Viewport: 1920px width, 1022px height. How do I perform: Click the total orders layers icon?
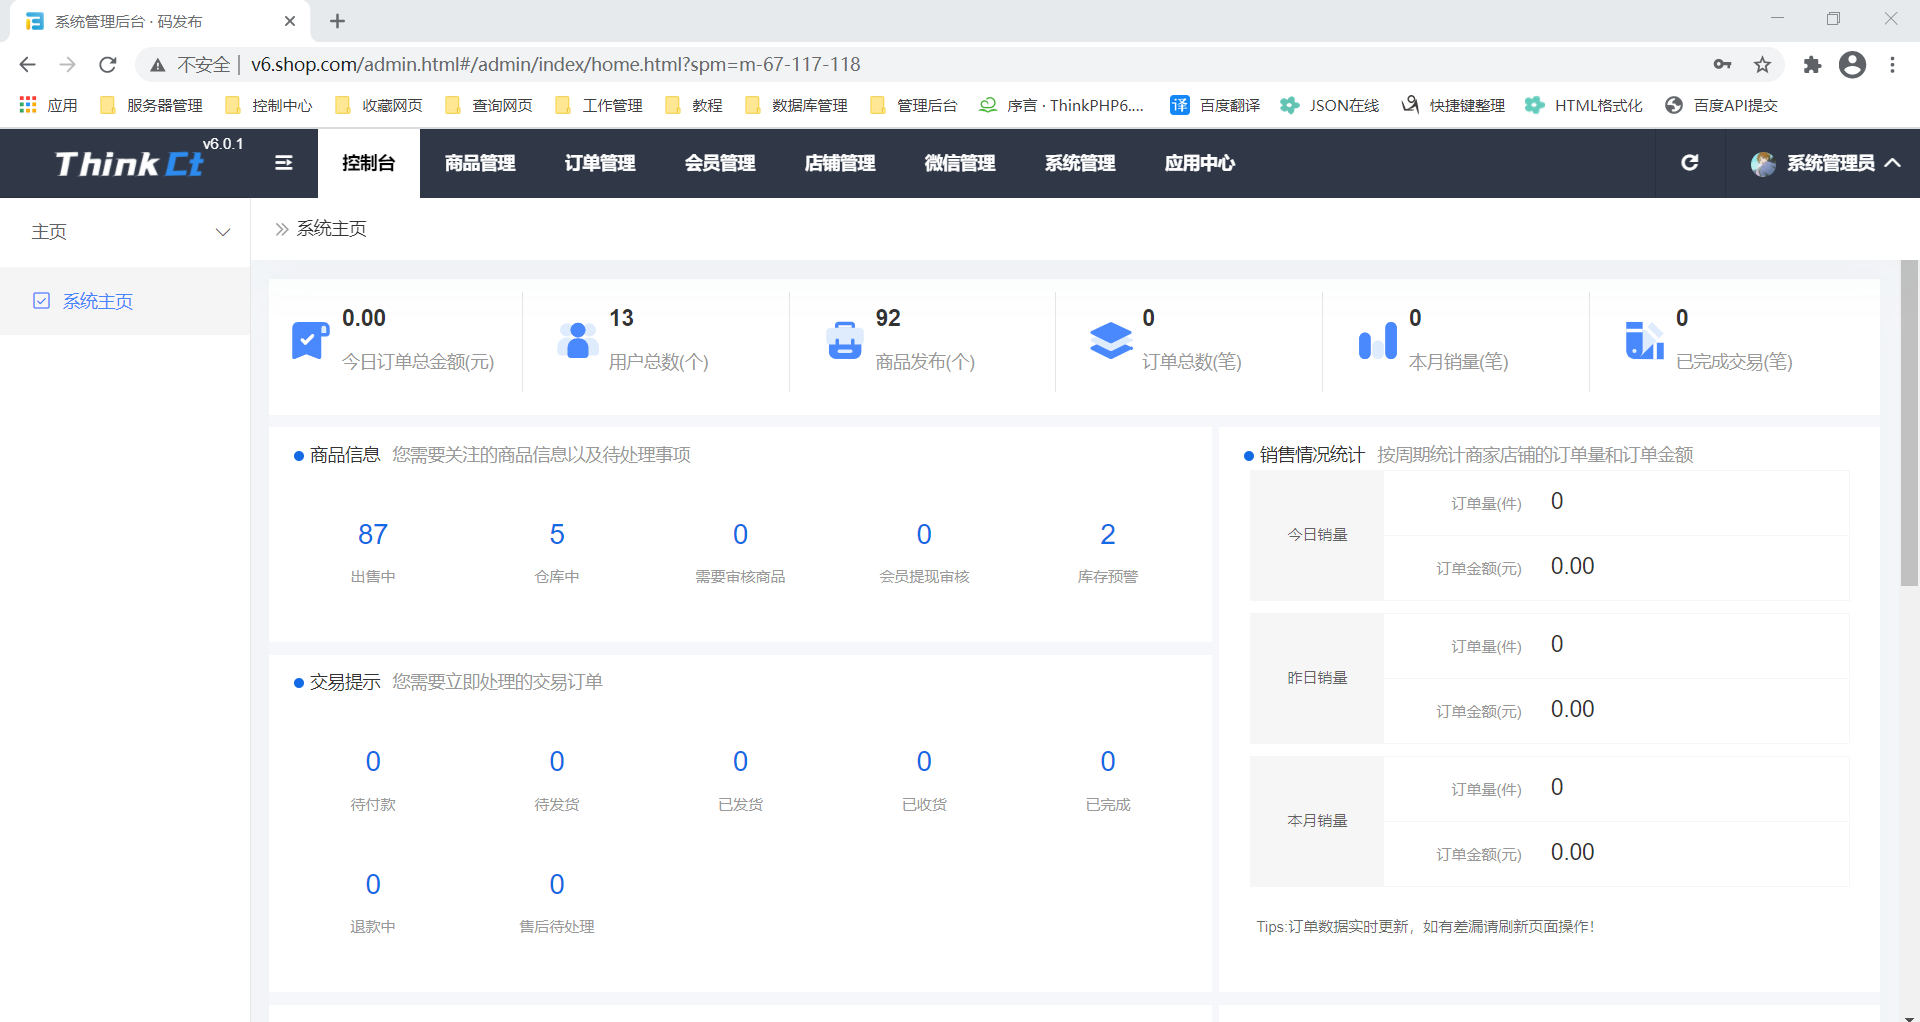1111,340
